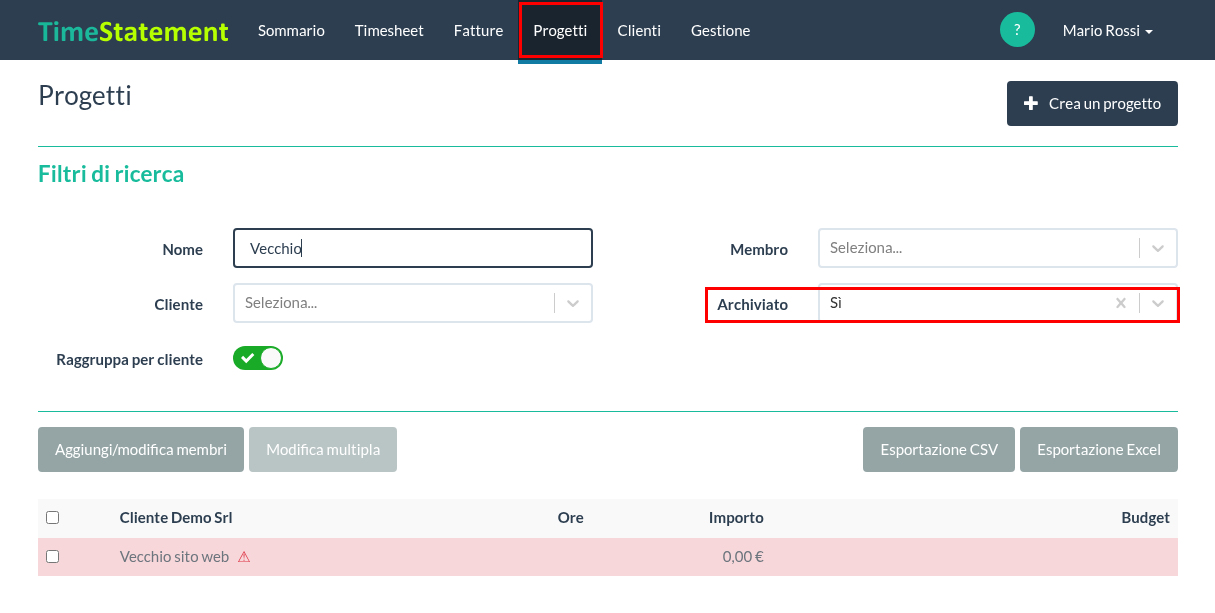Tick the Vecchio sito web row checkbox

tap(53, 556)
